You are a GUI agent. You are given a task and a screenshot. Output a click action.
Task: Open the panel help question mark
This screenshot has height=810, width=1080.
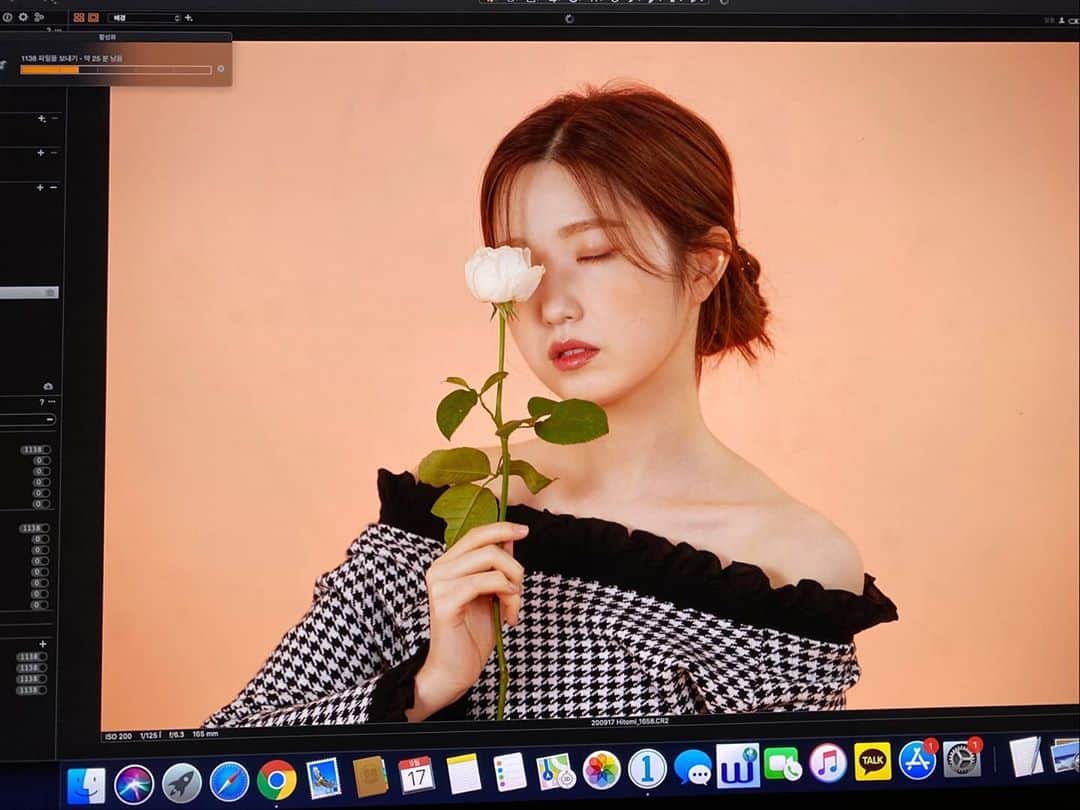pyautogui.click(x=41, y=402)
